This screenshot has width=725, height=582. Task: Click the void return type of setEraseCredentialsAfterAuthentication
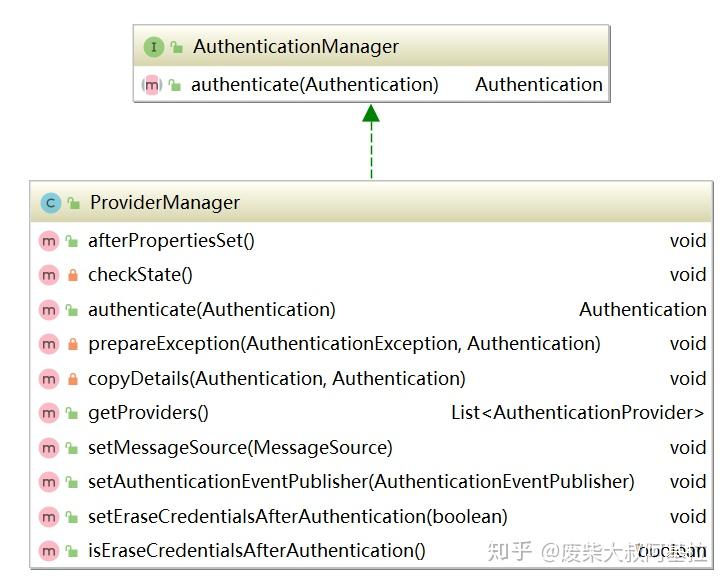688,517
